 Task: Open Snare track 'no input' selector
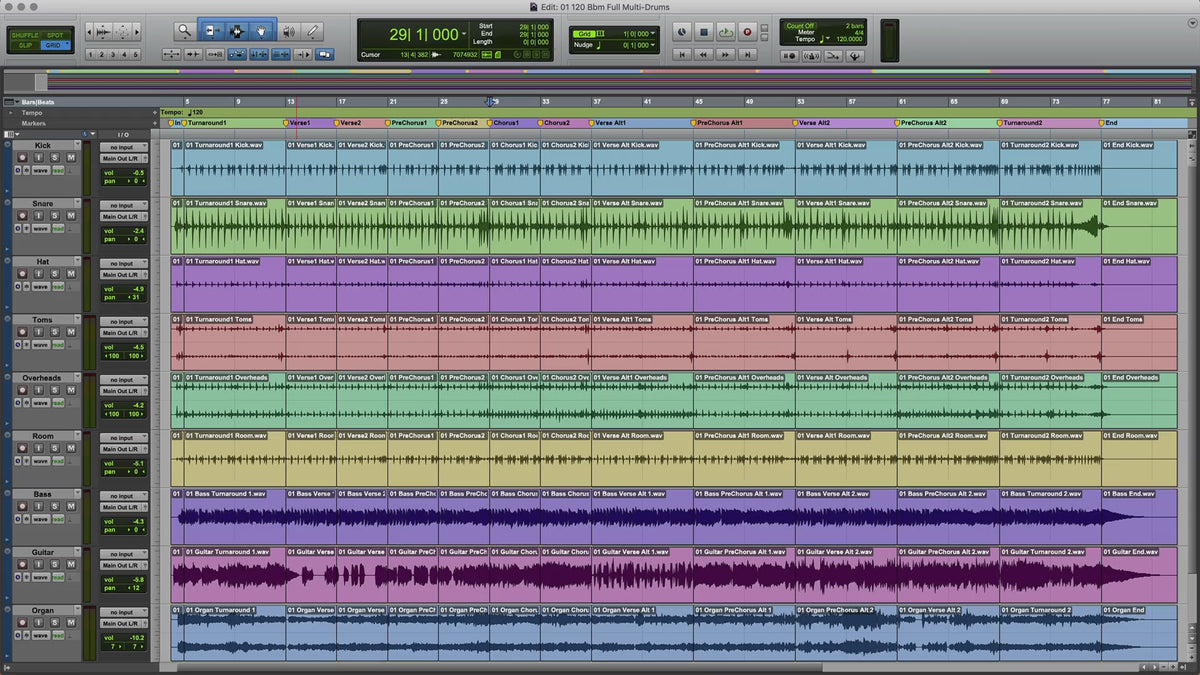tap(123, 206)
